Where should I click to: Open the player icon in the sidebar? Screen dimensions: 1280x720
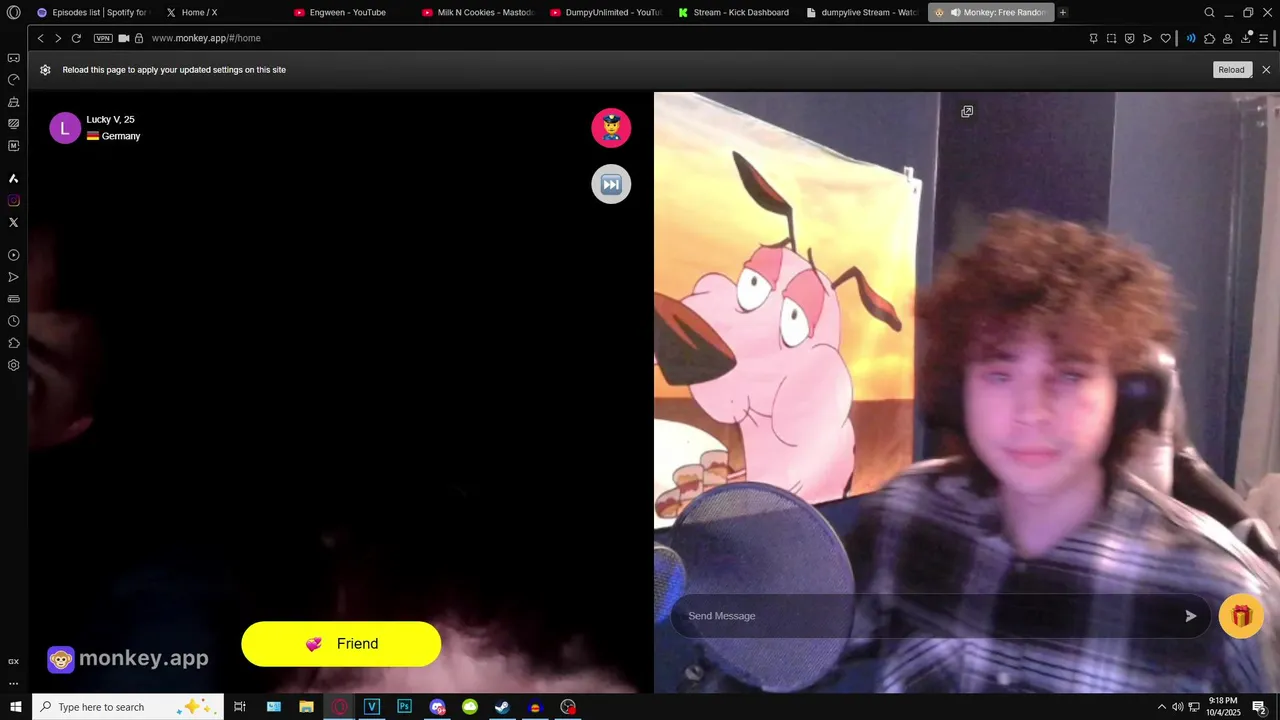tap(13, 255)
